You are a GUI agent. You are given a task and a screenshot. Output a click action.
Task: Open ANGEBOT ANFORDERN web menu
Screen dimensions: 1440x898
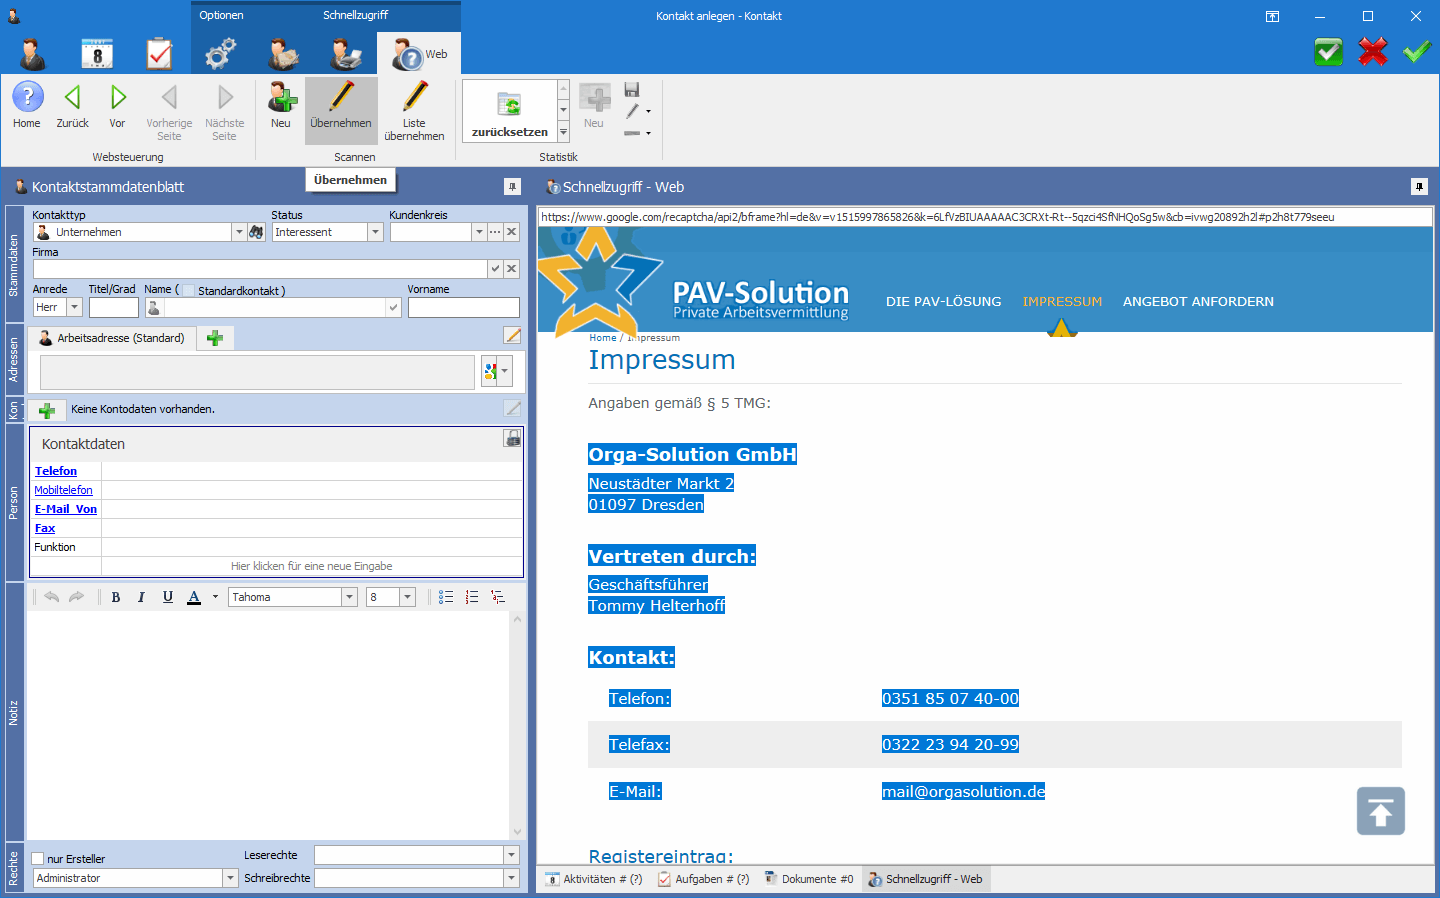pos(1198,301)
